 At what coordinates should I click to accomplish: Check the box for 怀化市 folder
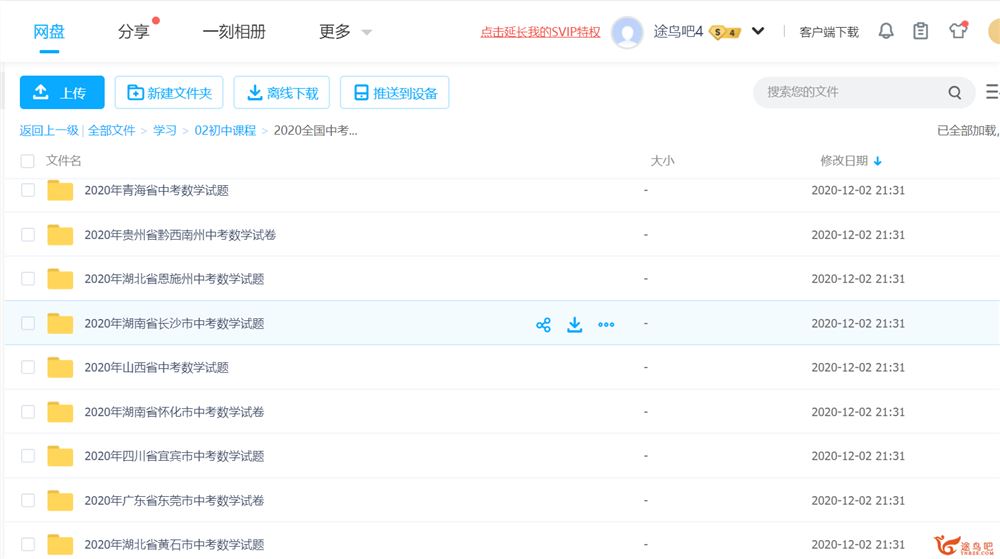(27, 412)
